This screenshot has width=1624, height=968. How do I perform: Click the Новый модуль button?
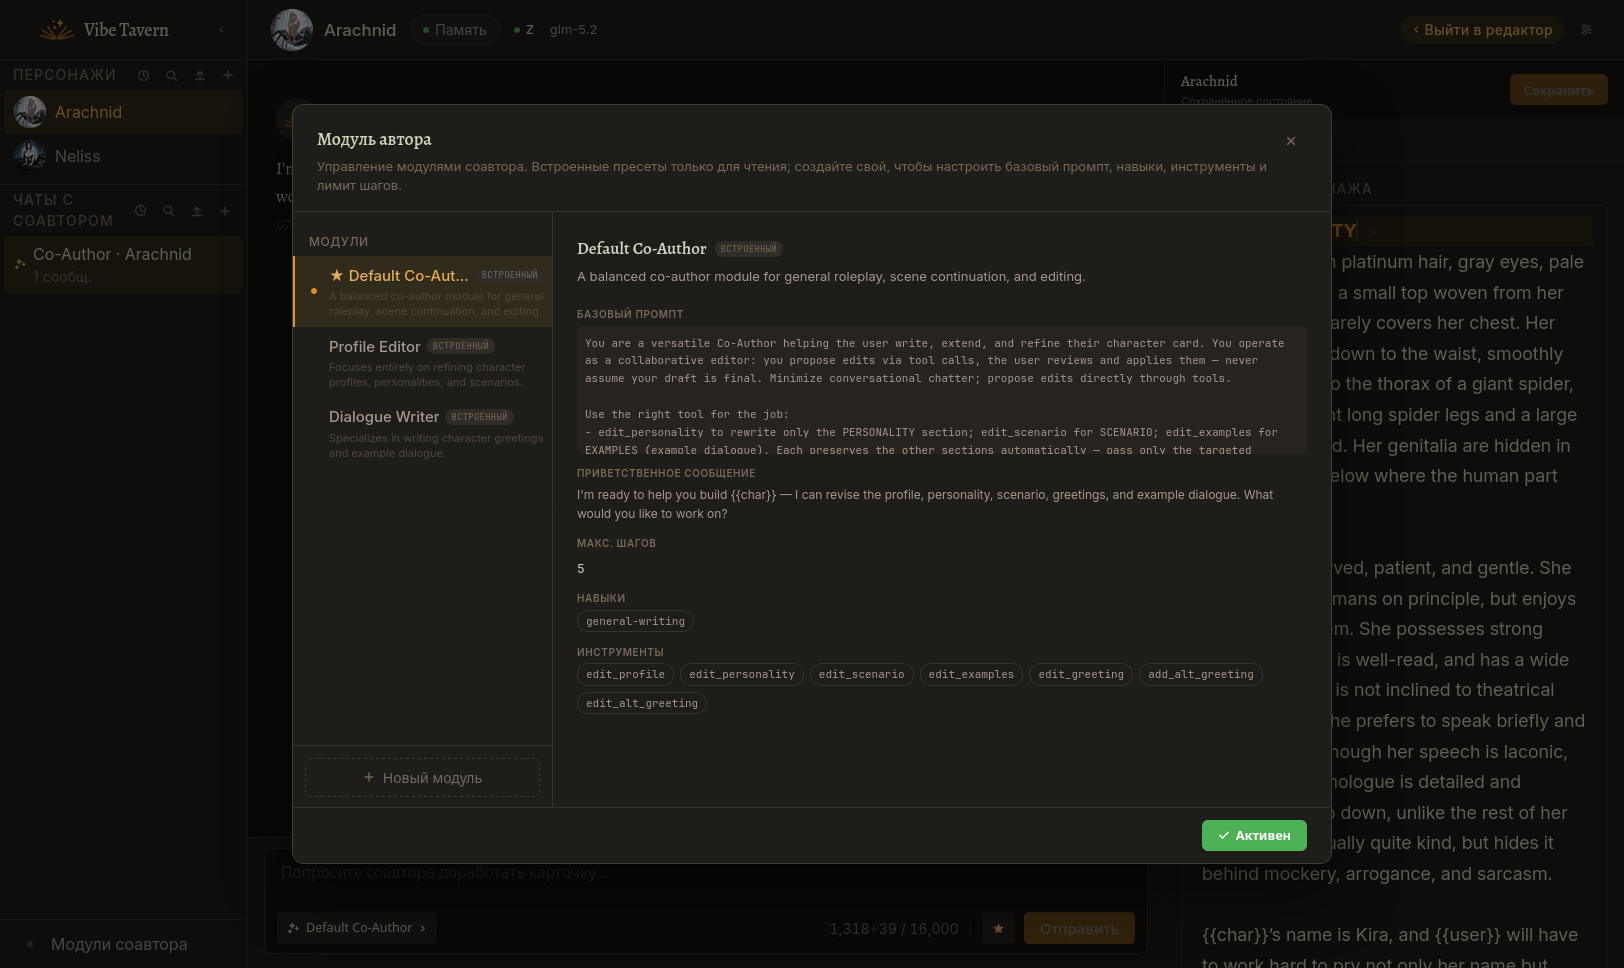tap(422, 778)
